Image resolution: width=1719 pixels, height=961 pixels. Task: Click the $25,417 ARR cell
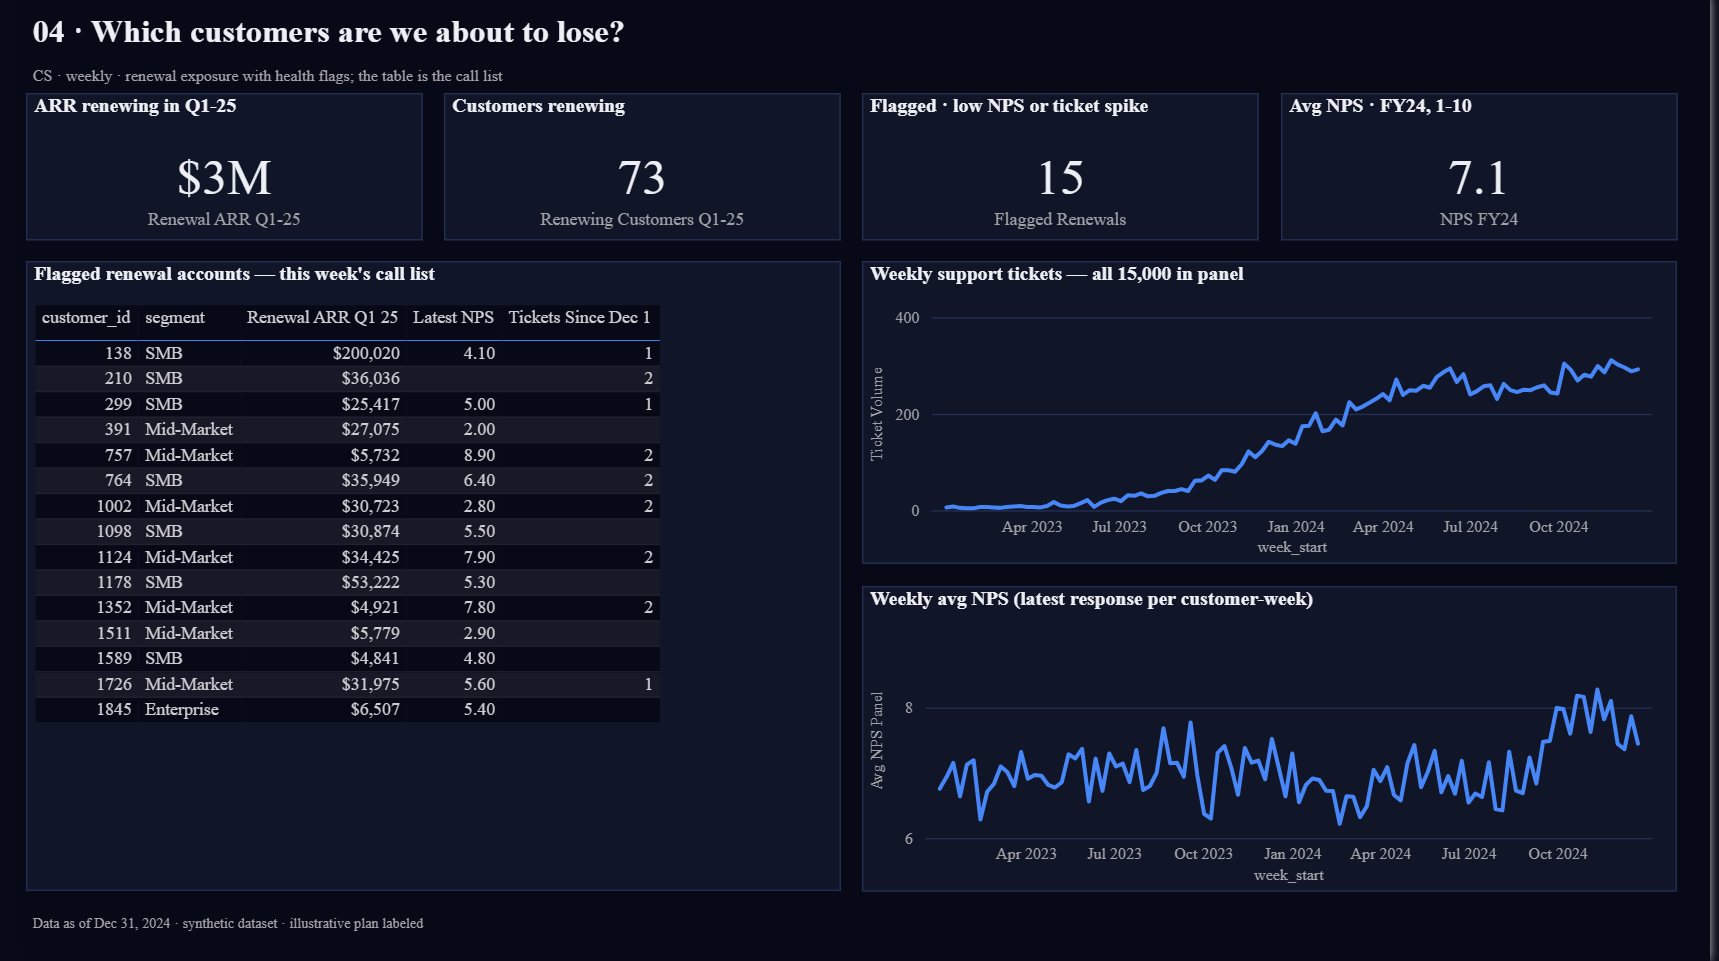[x=370, y=404]
